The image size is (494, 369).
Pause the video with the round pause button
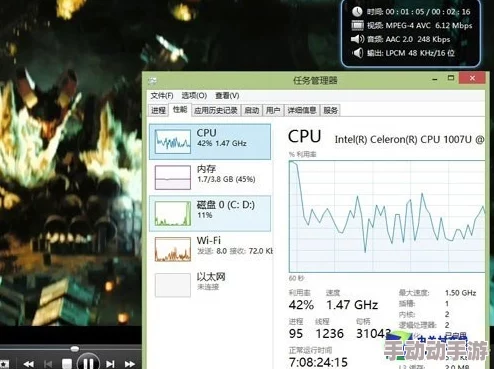point(88,363)
